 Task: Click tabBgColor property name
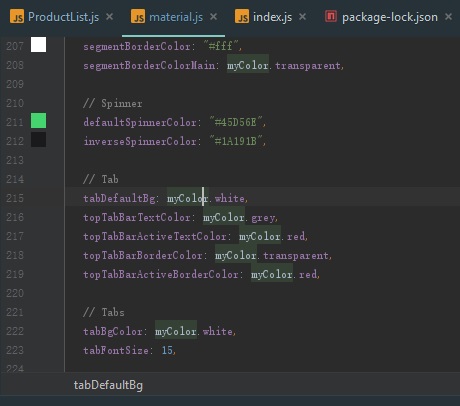click(x=113, y=331)
